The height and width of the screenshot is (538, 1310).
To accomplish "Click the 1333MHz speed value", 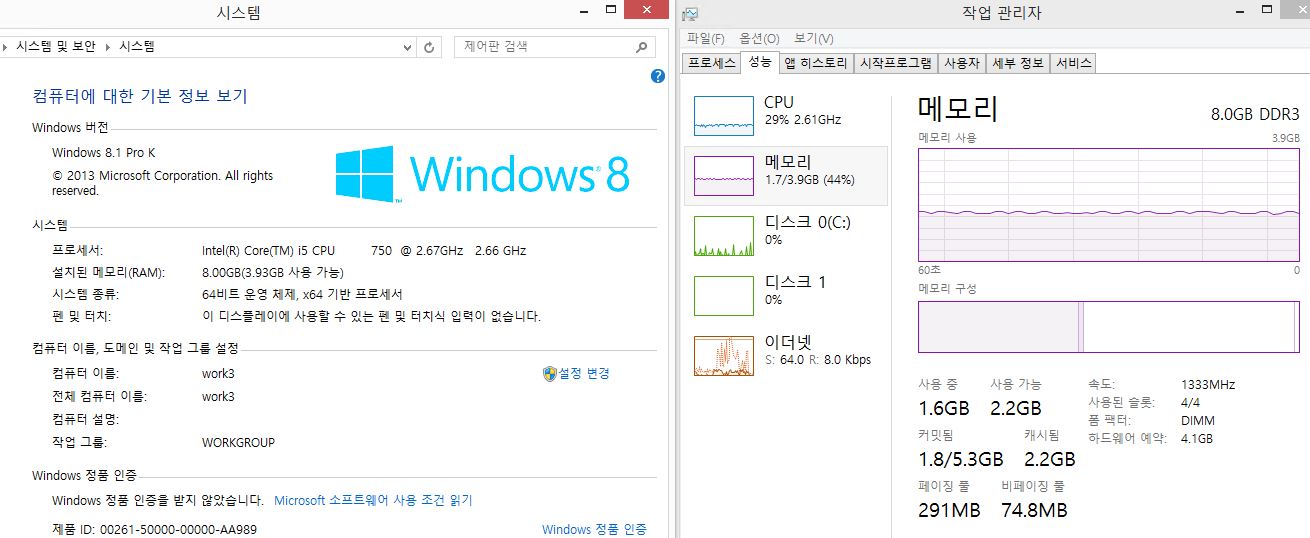I will (1208, 384).
